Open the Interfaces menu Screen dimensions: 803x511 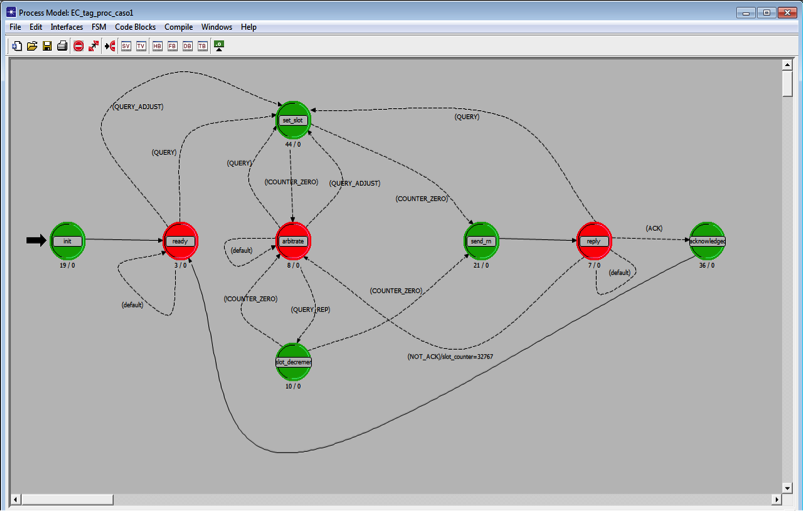coord(67,27)
